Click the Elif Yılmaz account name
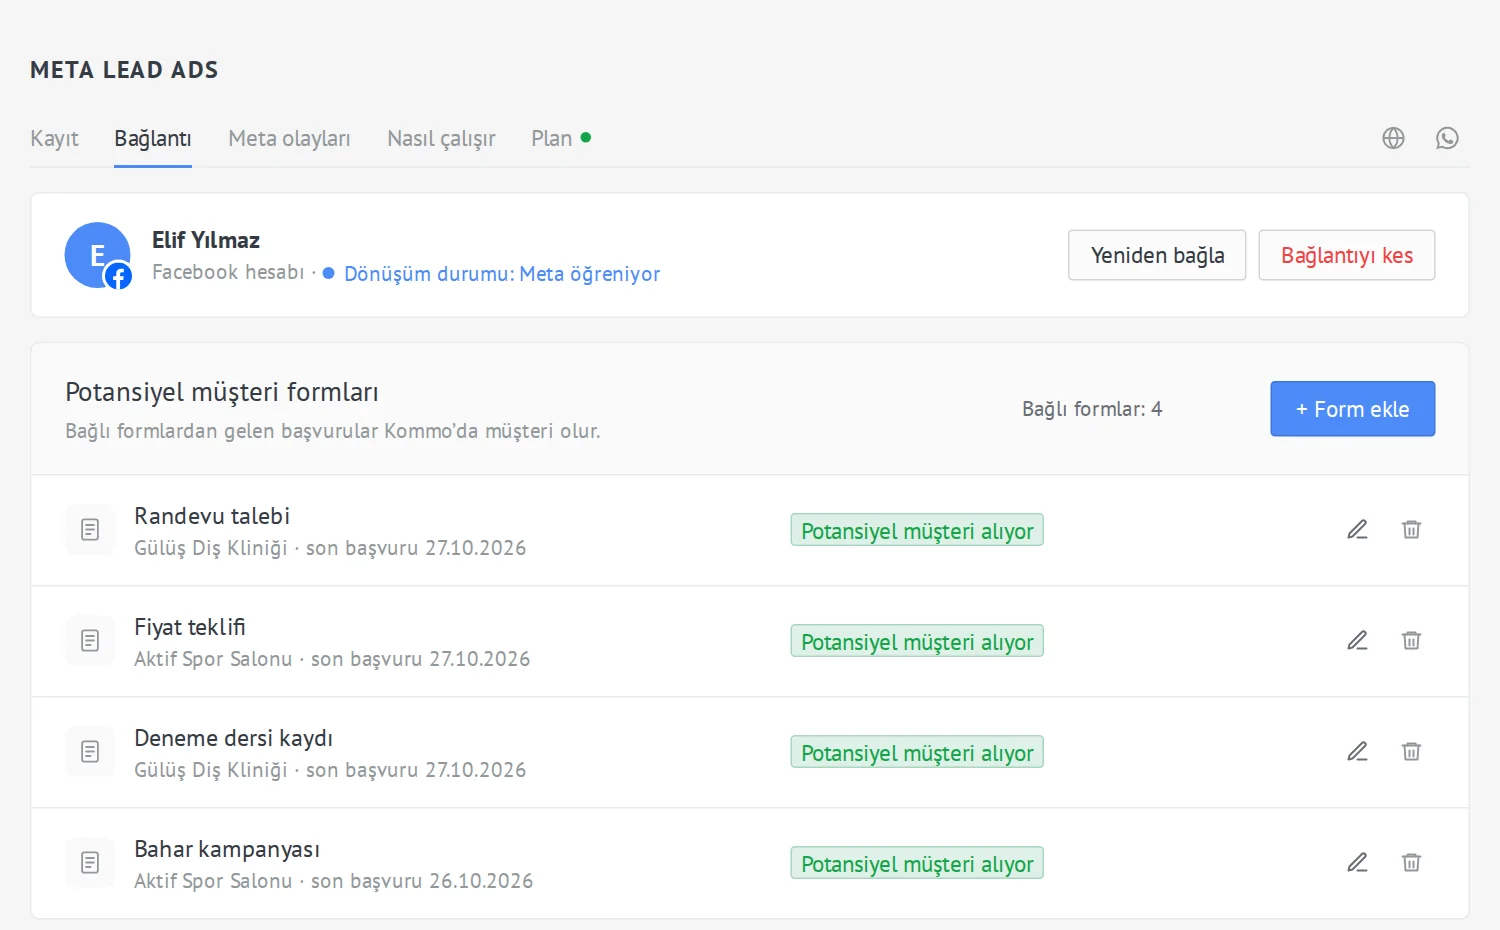1500x930 pixels. 206,240
